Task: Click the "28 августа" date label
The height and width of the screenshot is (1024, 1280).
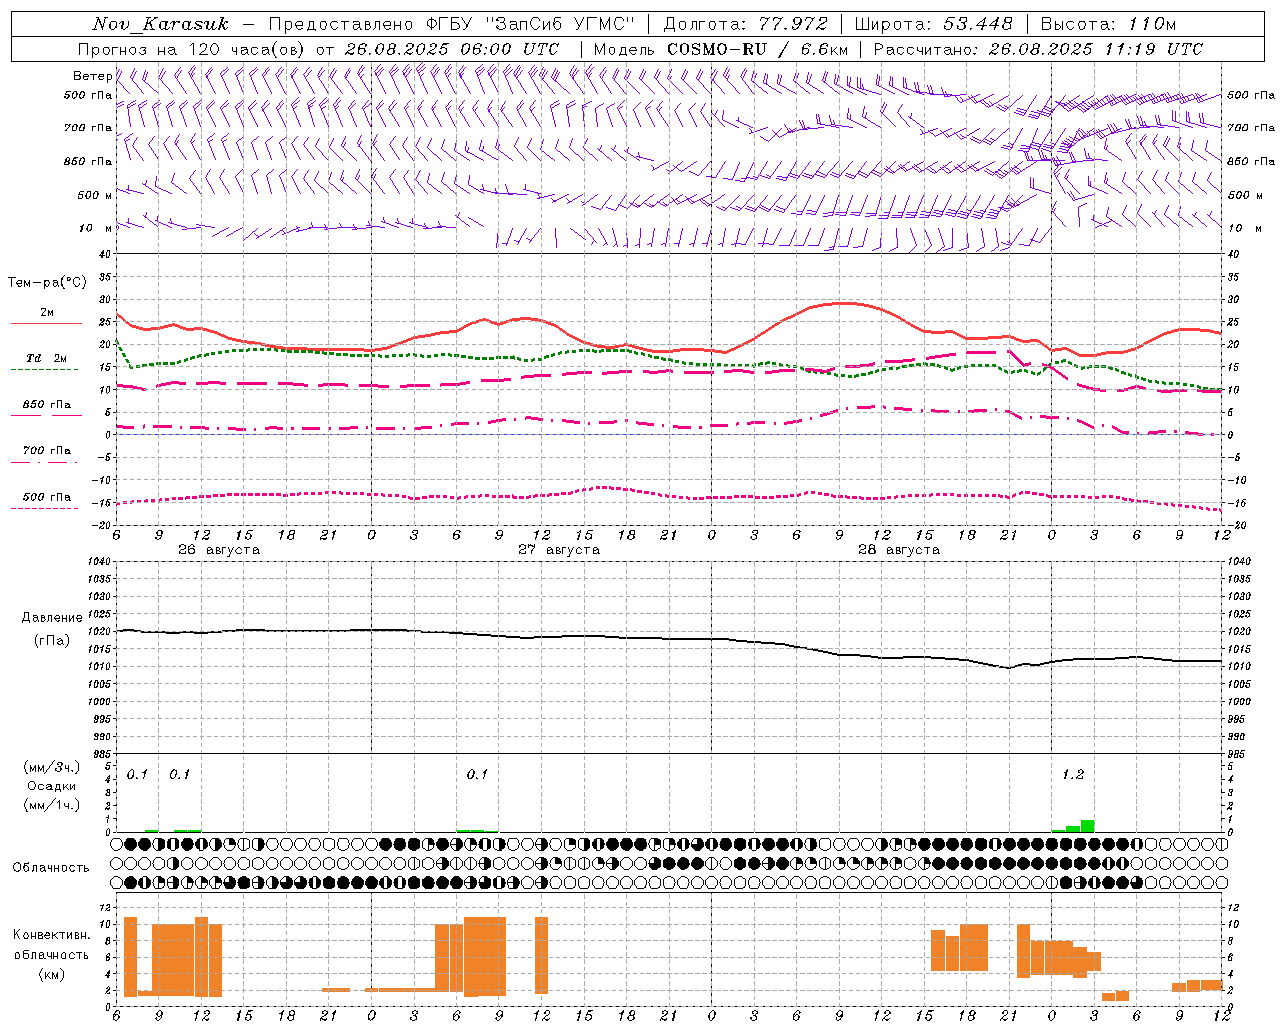Action: tap(899, 550)
